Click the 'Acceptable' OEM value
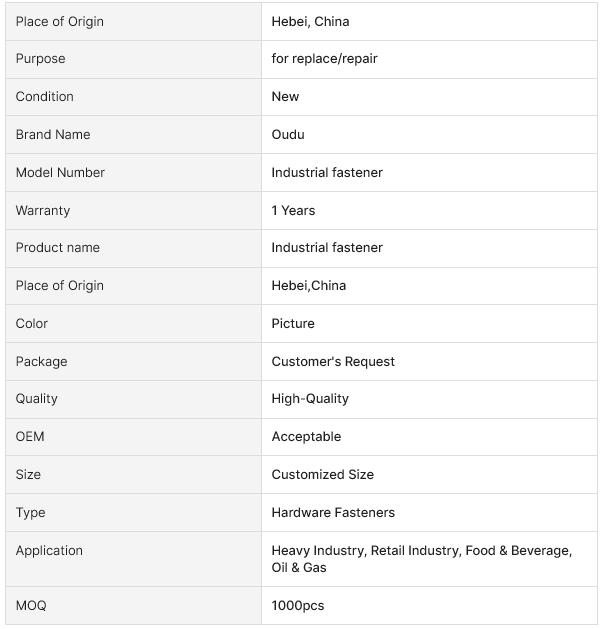Viewport: 604px width, 629px height. click(306, 437)
